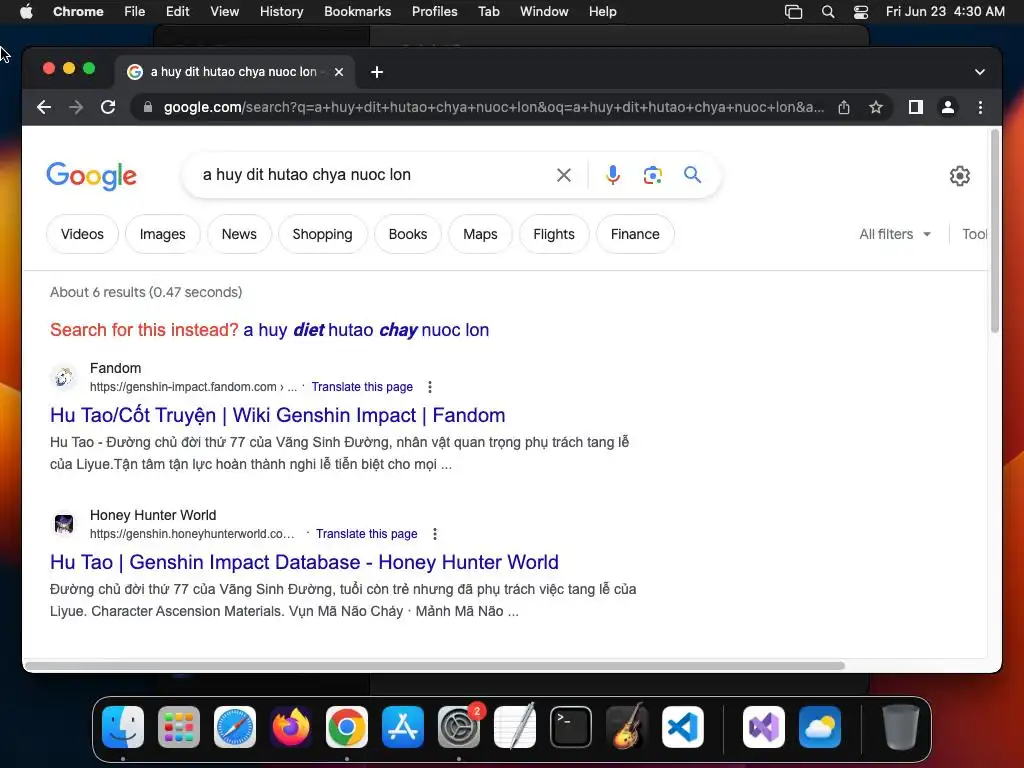Translate the Fandom result page

362,387
